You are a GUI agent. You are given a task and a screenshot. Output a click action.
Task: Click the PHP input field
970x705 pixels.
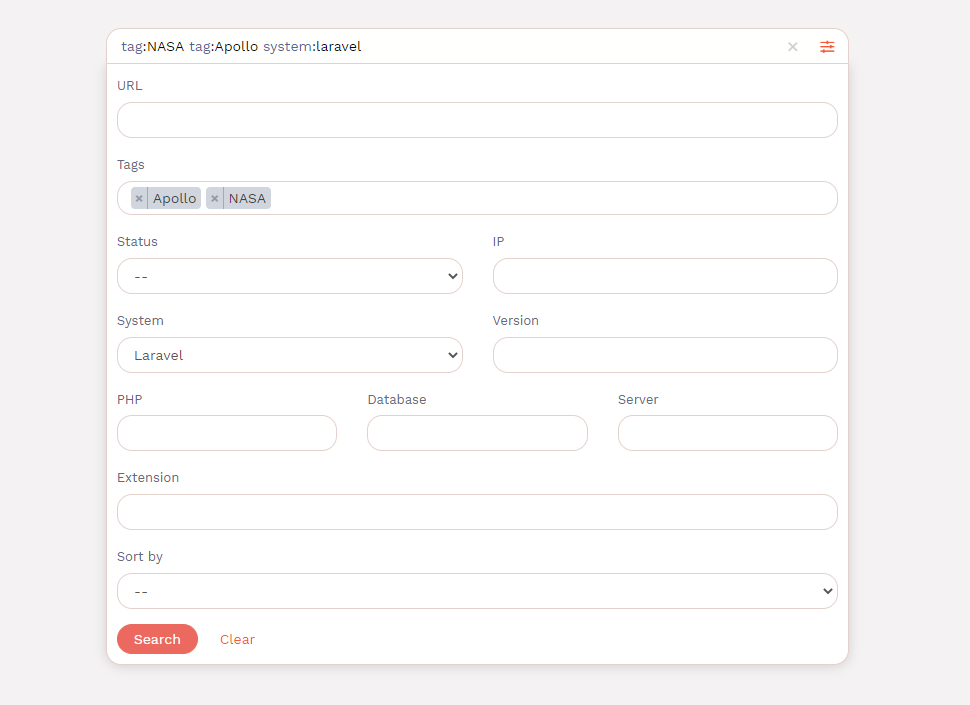click(x=227, y=433)
